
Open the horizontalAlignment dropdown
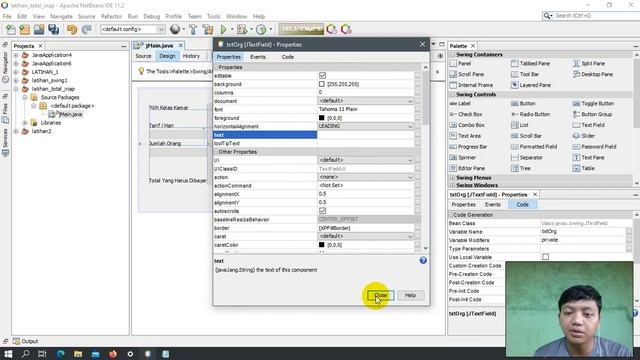pyautogui.click(x=410, y=127)
